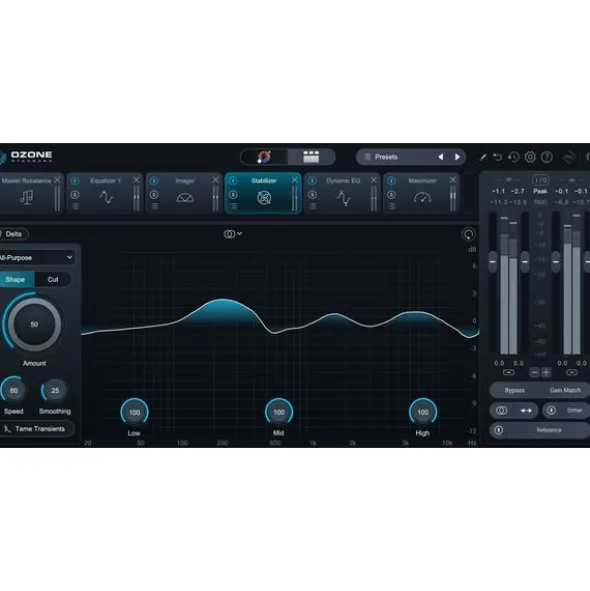Remove the Imager module

[215, 180]
